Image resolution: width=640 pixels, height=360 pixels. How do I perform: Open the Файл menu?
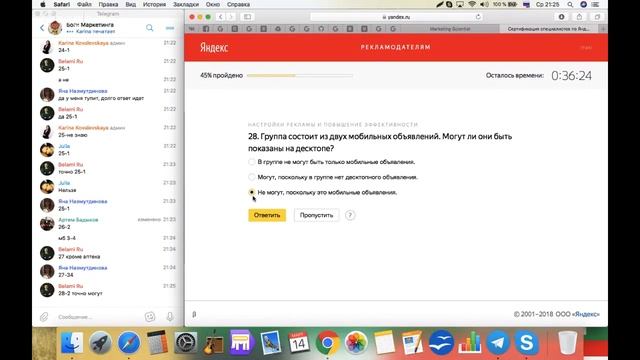pos(84,4)
